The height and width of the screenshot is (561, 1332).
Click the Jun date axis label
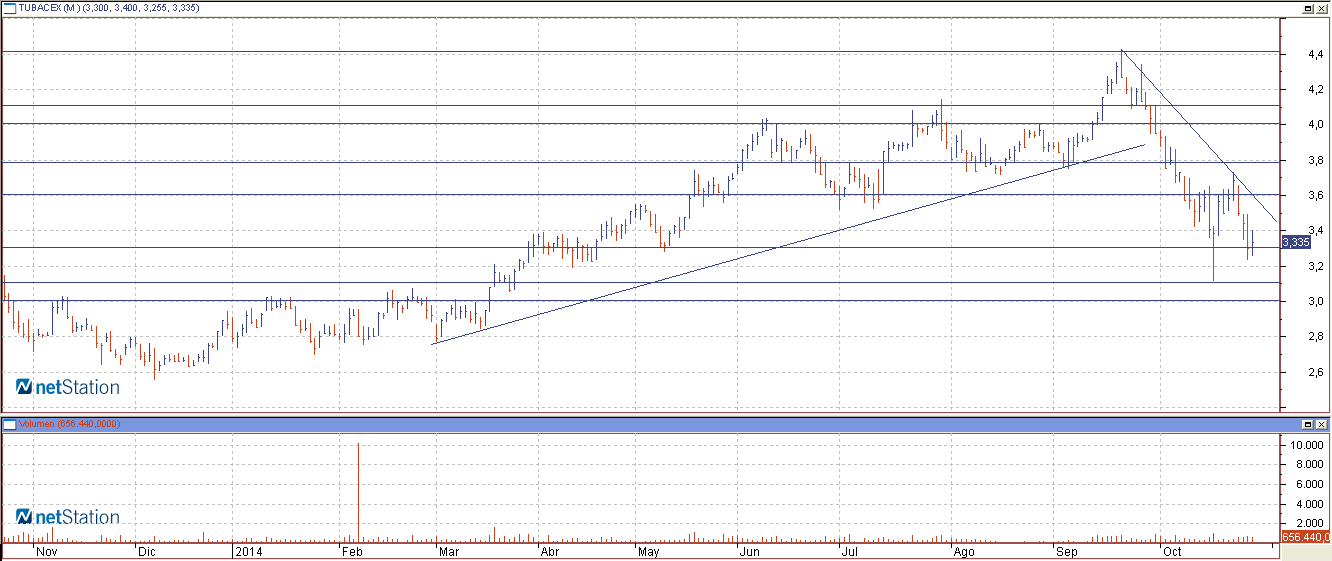(x=748, y=551)
